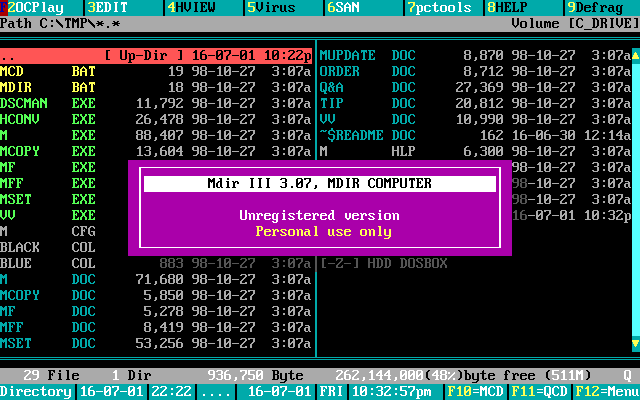Click the Path C:\TMP\*.* text
Image resolution: width=640 pixels, height=400 pixels.
click(x=60, y=24)
